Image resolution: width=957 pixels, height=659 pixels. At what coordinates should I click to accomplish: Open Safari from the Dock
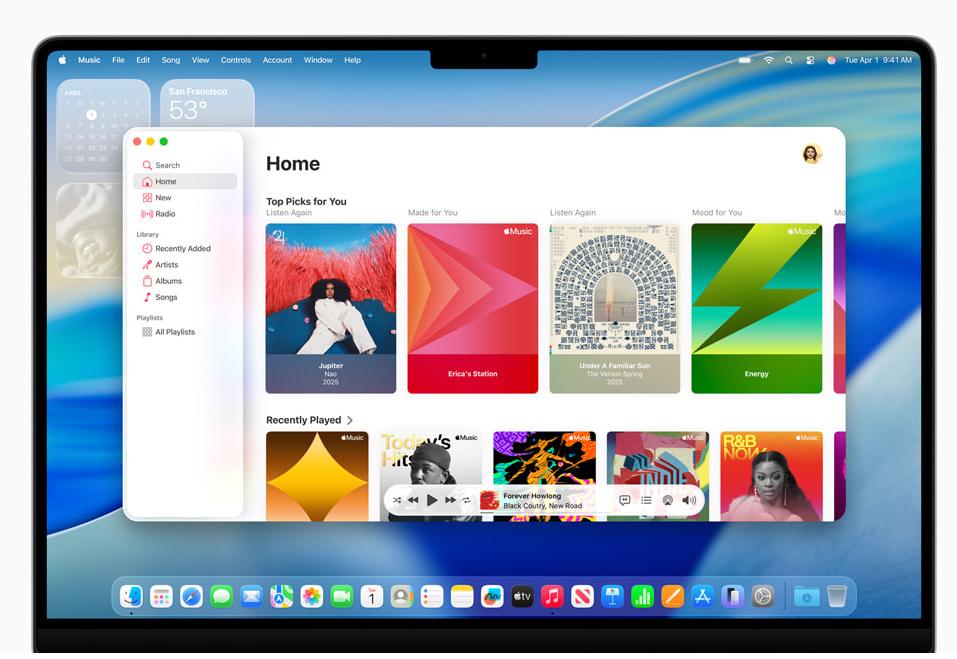[191, 596]
